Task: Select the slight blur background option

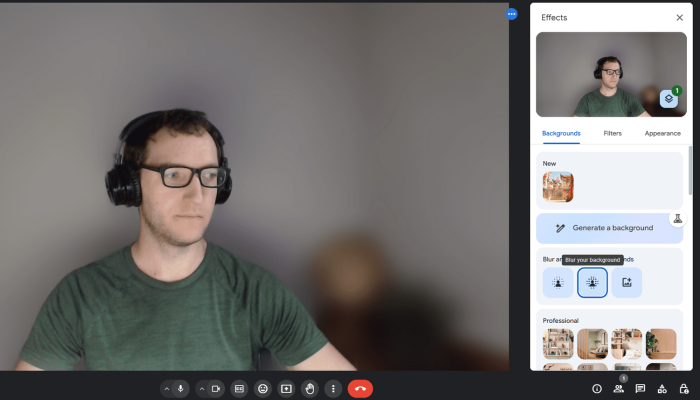Action: (558, 283)
